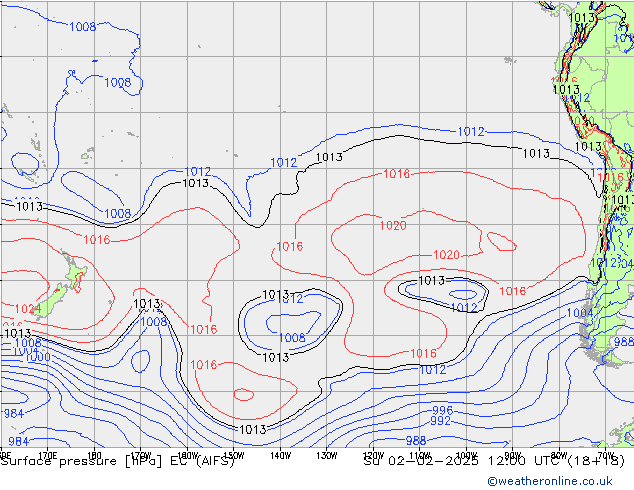The image size is (634, 490).
Task: Select the 'Surface pressure [hPa] EC (AIFS)' title
Action: tap(118, 461)
